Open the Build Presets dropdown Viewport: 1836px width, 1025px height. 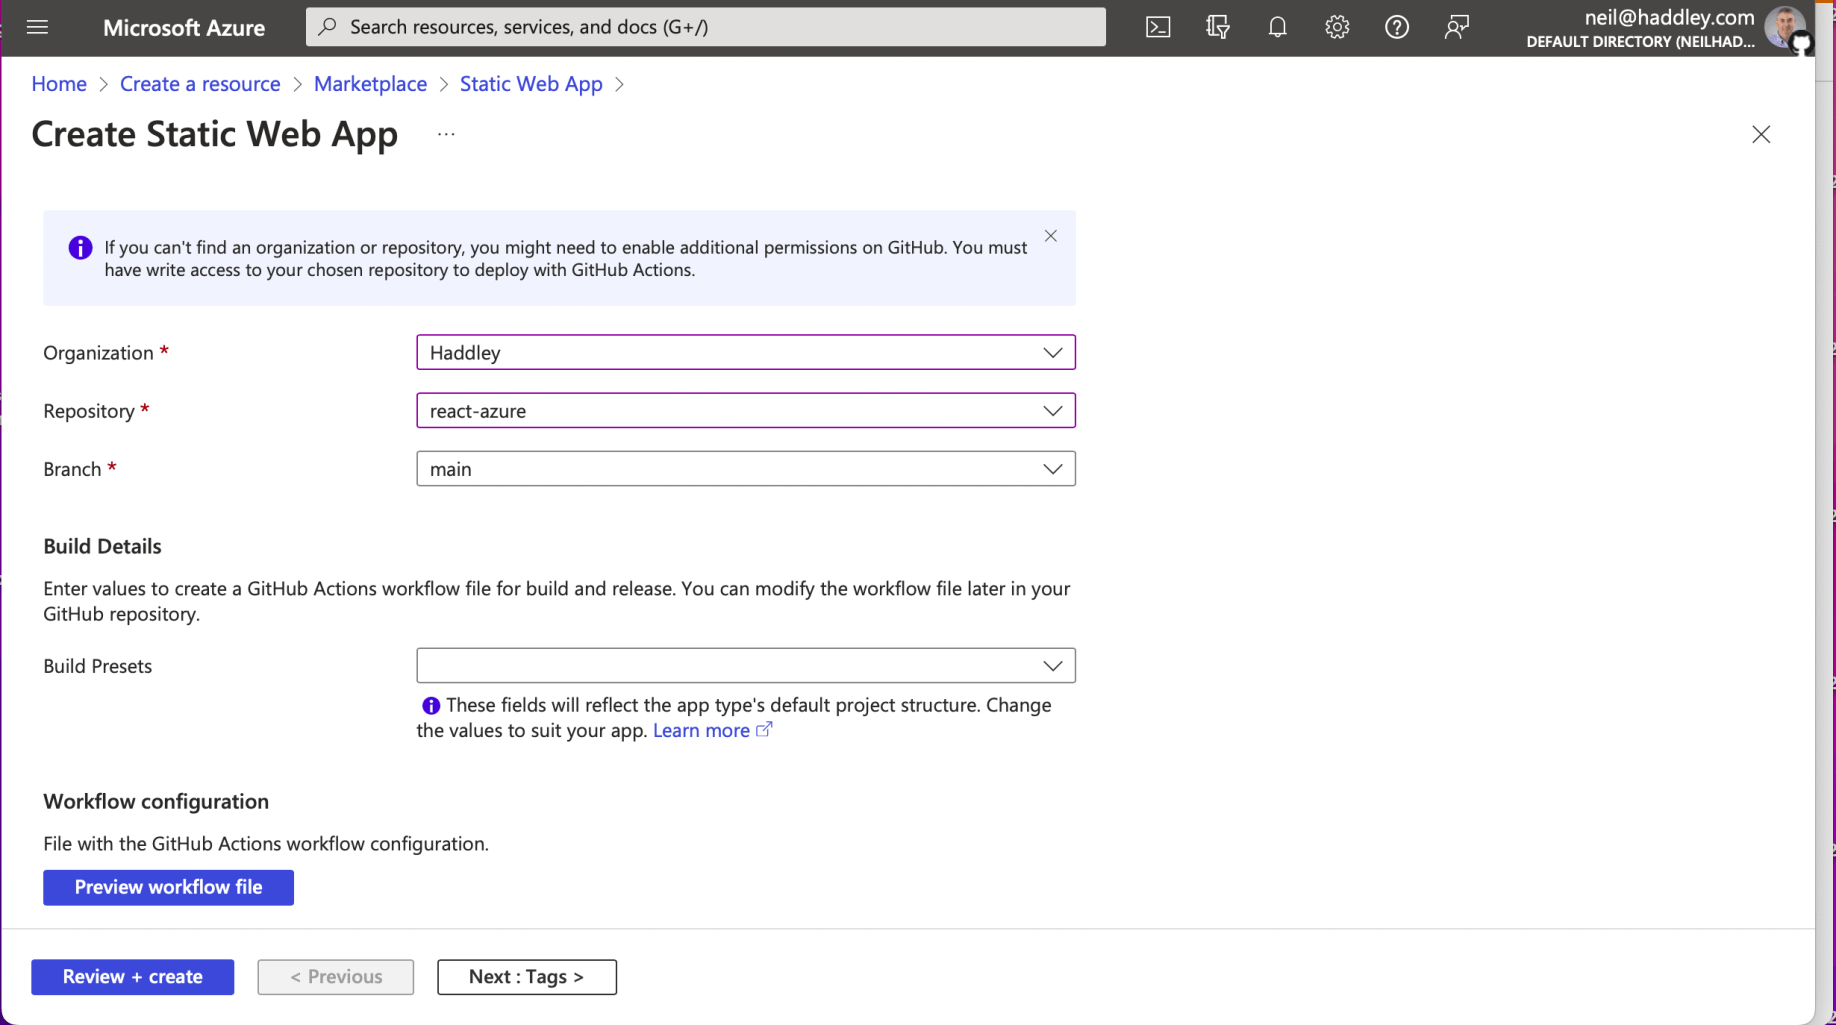point(745,666)
